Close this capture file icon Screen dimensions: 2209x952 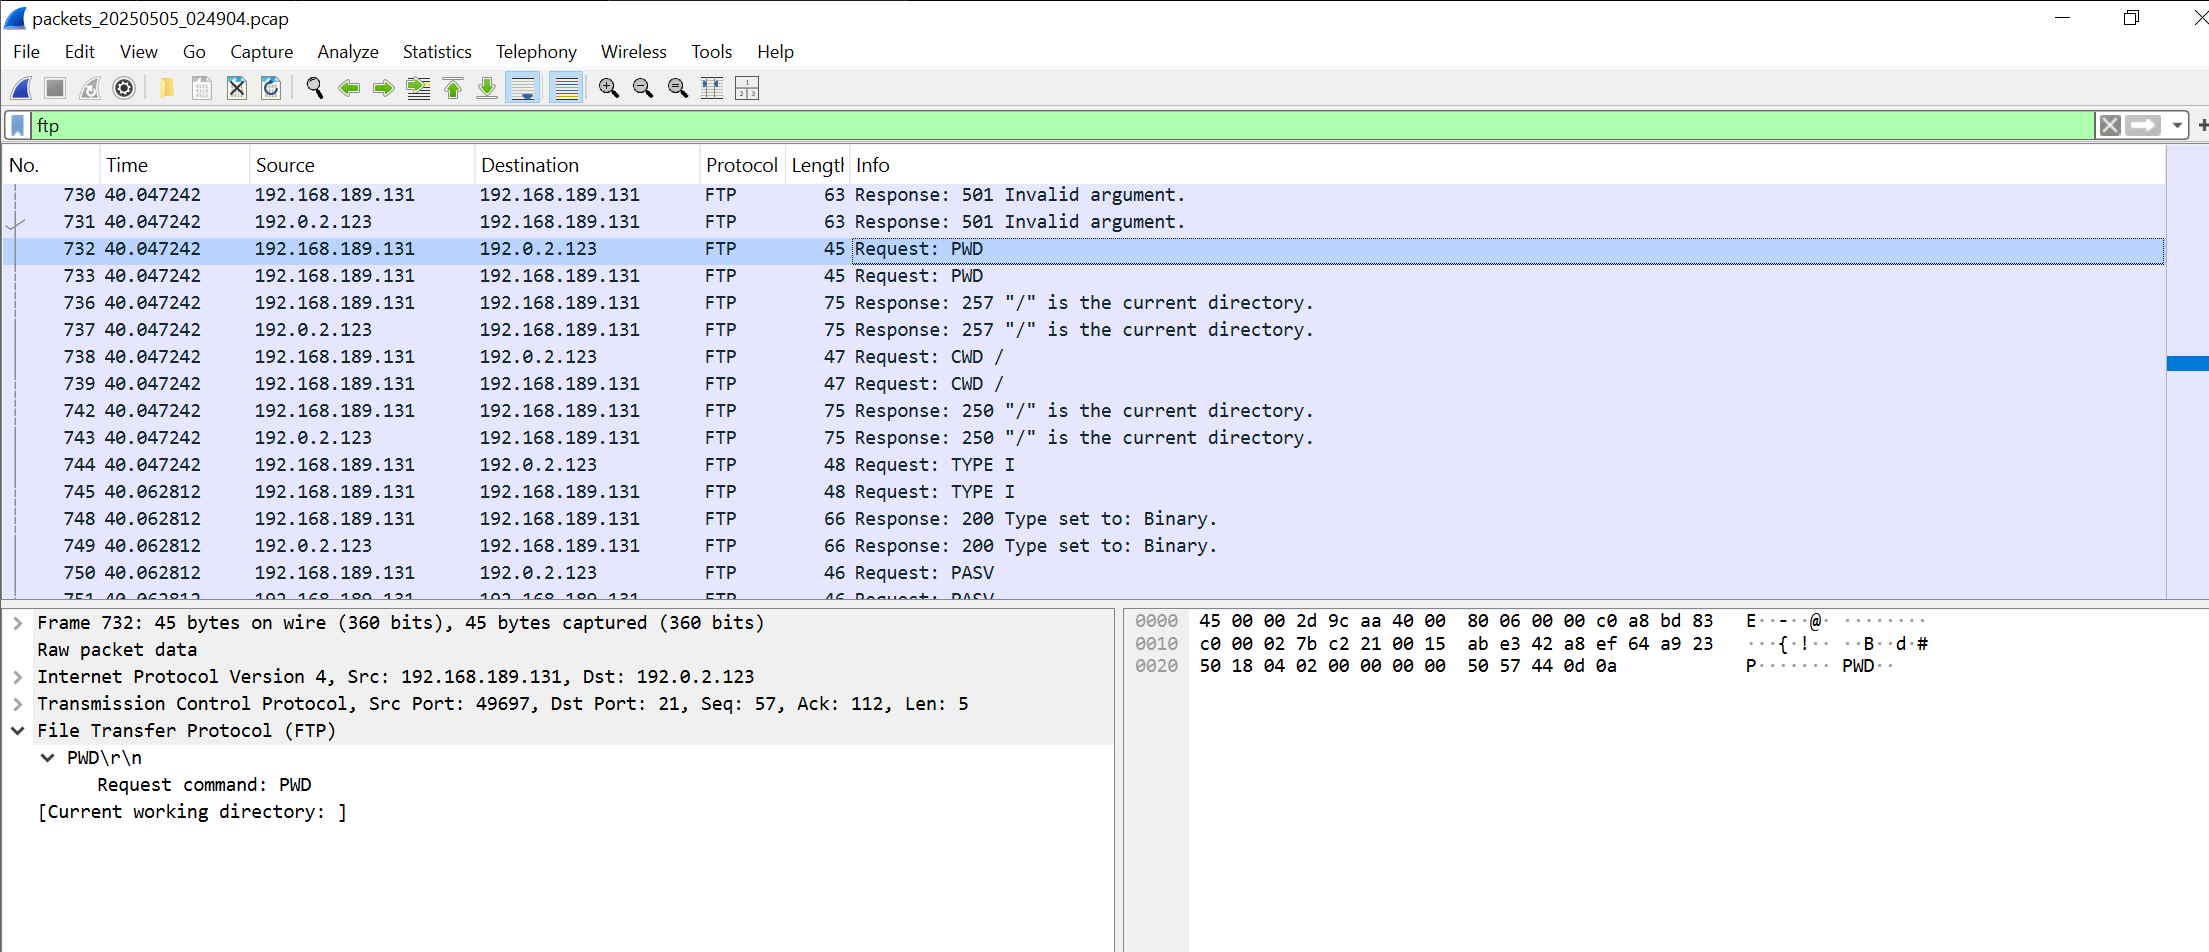click(237, 88)
